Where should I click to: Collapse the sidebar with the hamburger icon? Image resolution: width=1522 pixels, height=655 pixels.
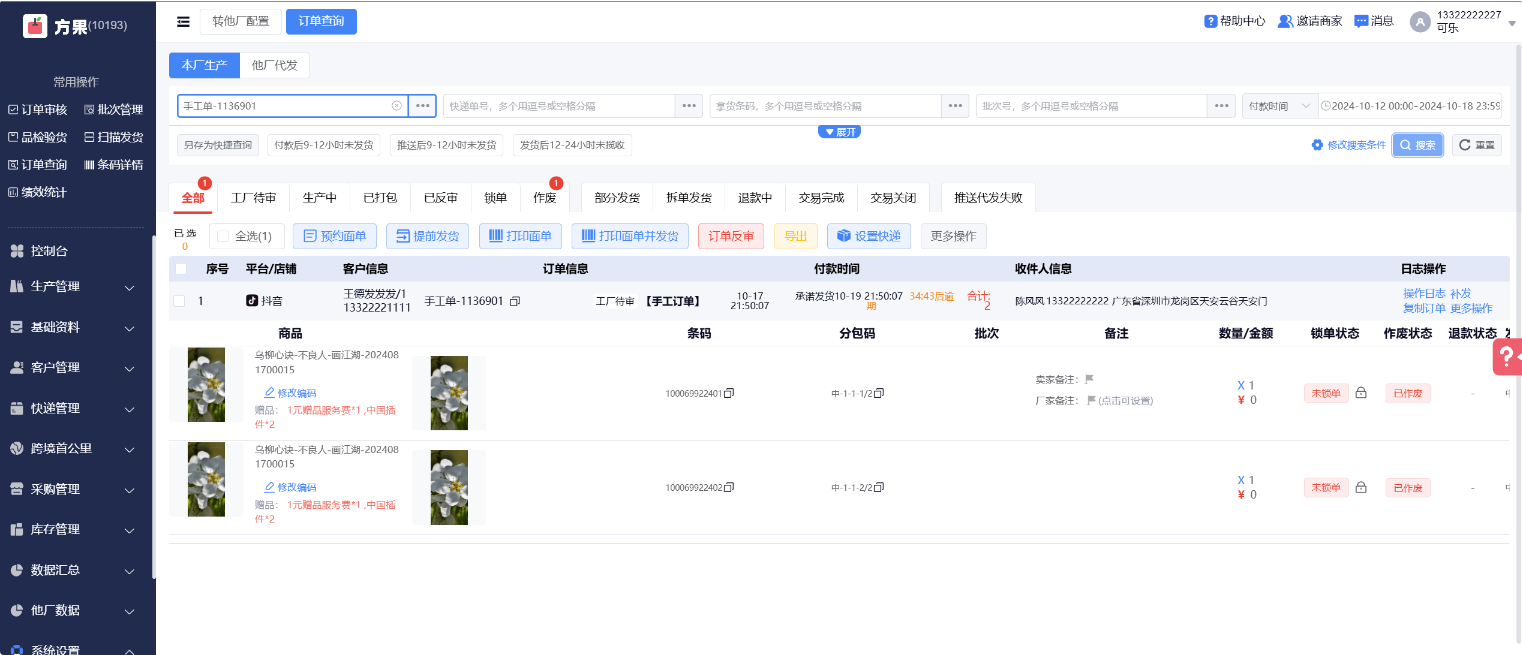coord(183,21)
